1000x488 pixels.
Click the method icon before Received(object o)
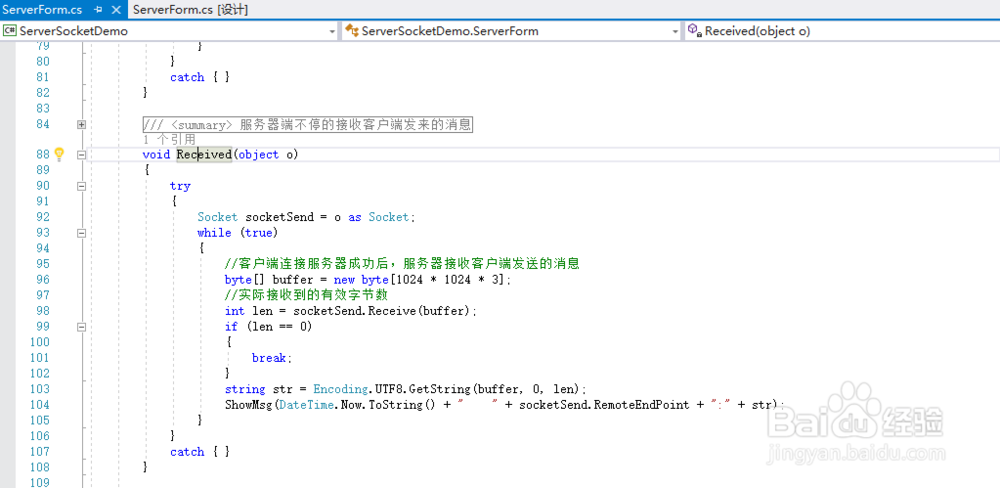point(695,31)
